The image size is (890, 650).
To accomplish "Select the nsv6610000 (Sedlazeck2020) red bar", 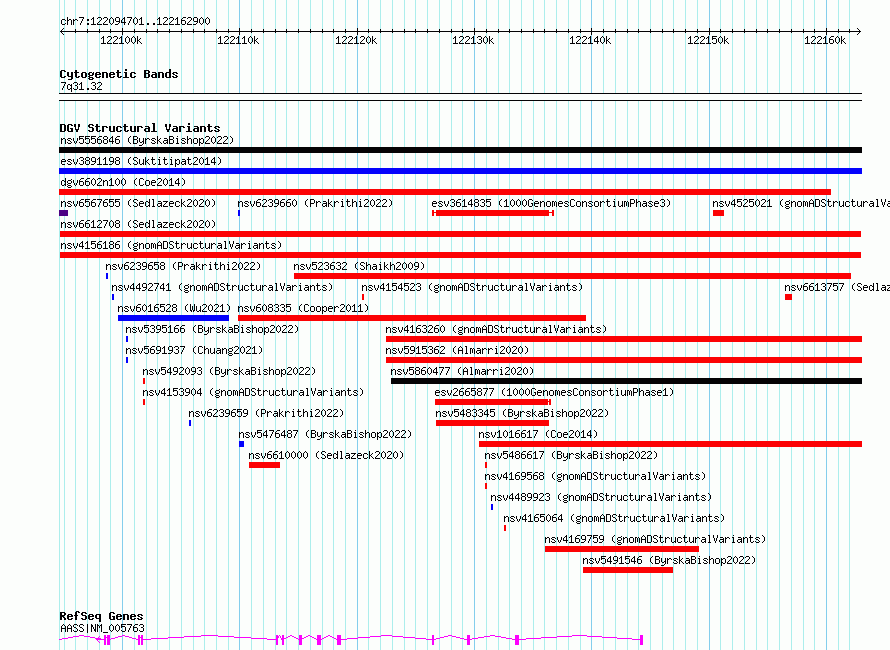I will click(265, 465).
